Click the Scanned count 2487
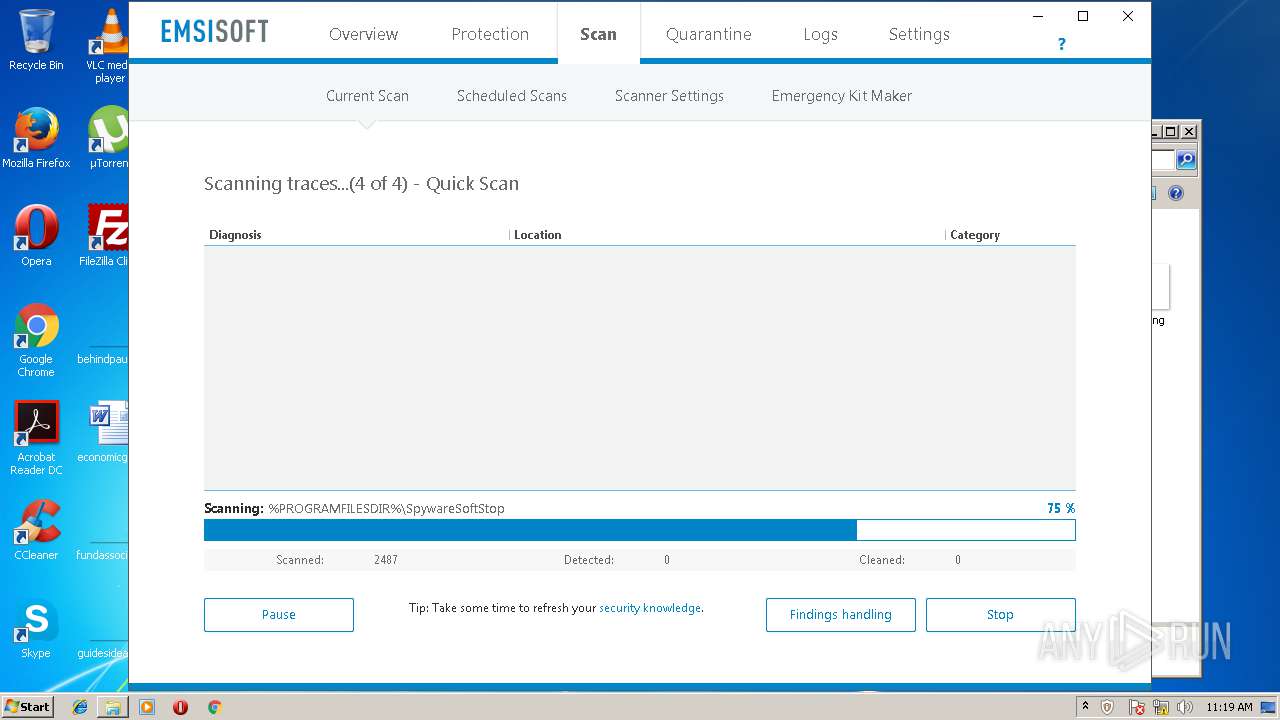 click(x=386, y=560)
